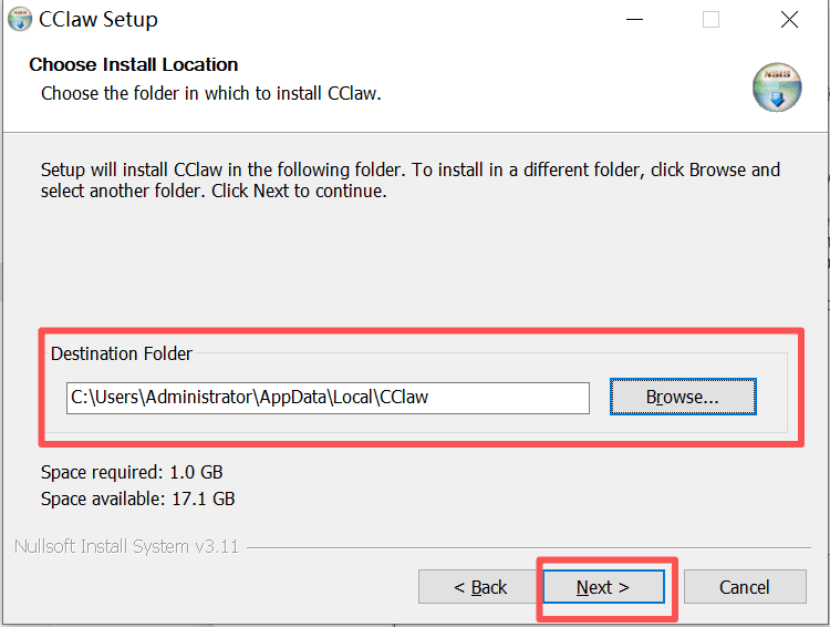Viewport: 831px width, 627px height.
Task: Cancel the CClaw installation
Action: pyautogui.click(x=744, y=587)
